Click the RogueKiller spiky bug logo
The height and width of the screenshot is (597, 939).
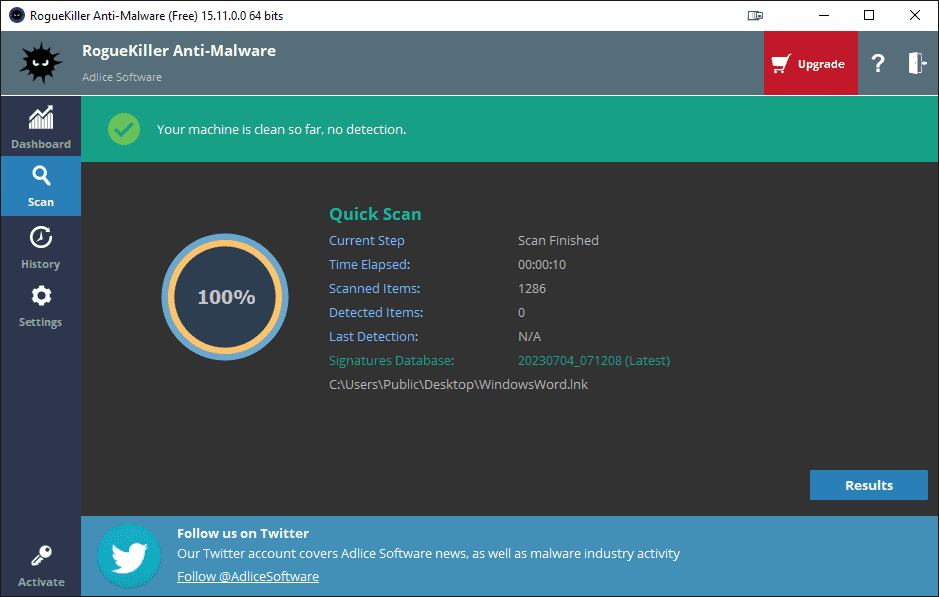tap(41, 63)
